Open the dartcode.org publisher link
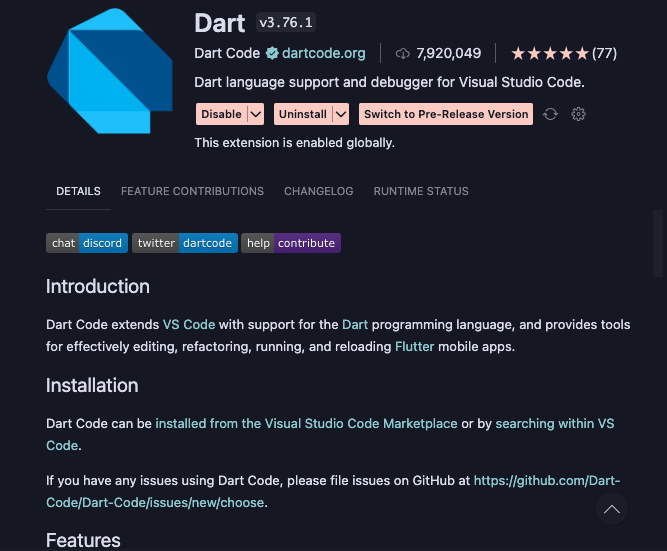The height and width of the screenshot is (551, 667). coord(324,53)
